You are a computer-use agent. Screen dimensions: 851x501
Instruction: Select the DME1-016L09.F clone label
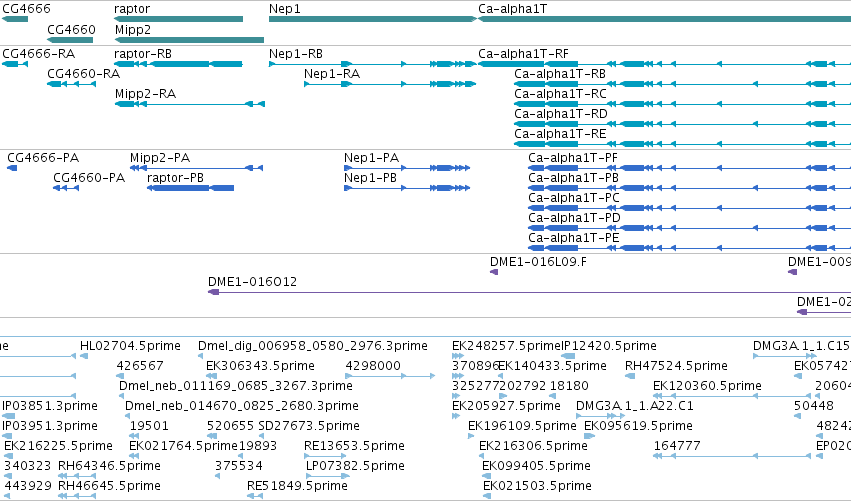[x=538, y=262]
